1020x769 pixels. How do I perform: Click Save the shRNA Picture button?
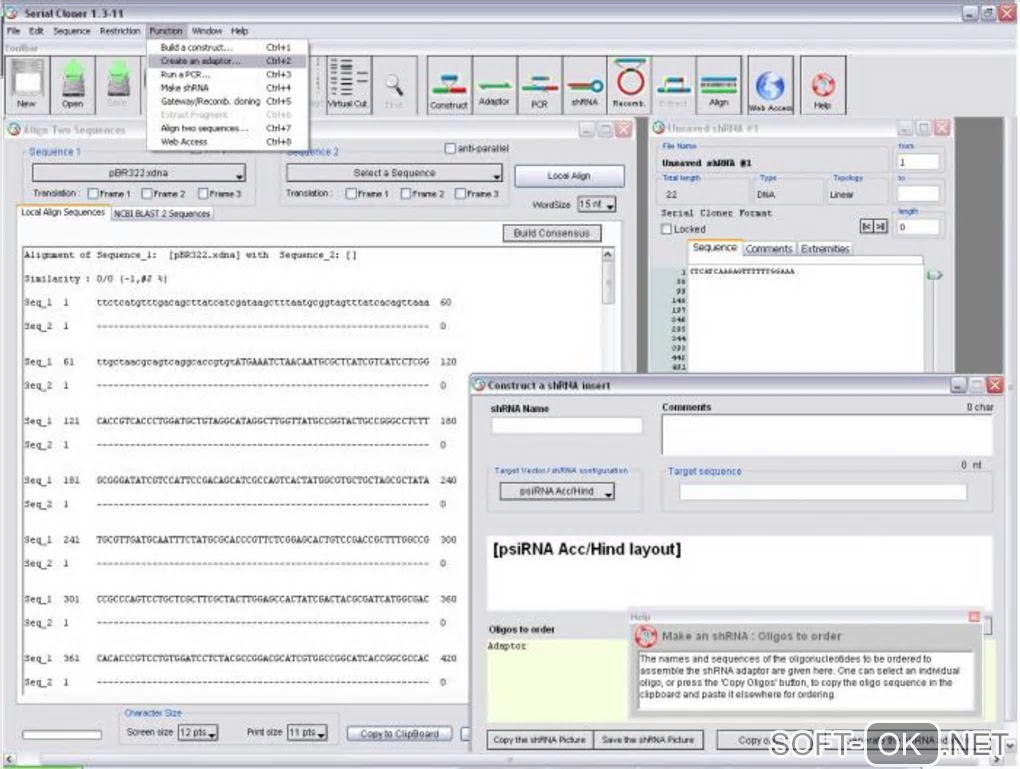[x=648, y=740]
